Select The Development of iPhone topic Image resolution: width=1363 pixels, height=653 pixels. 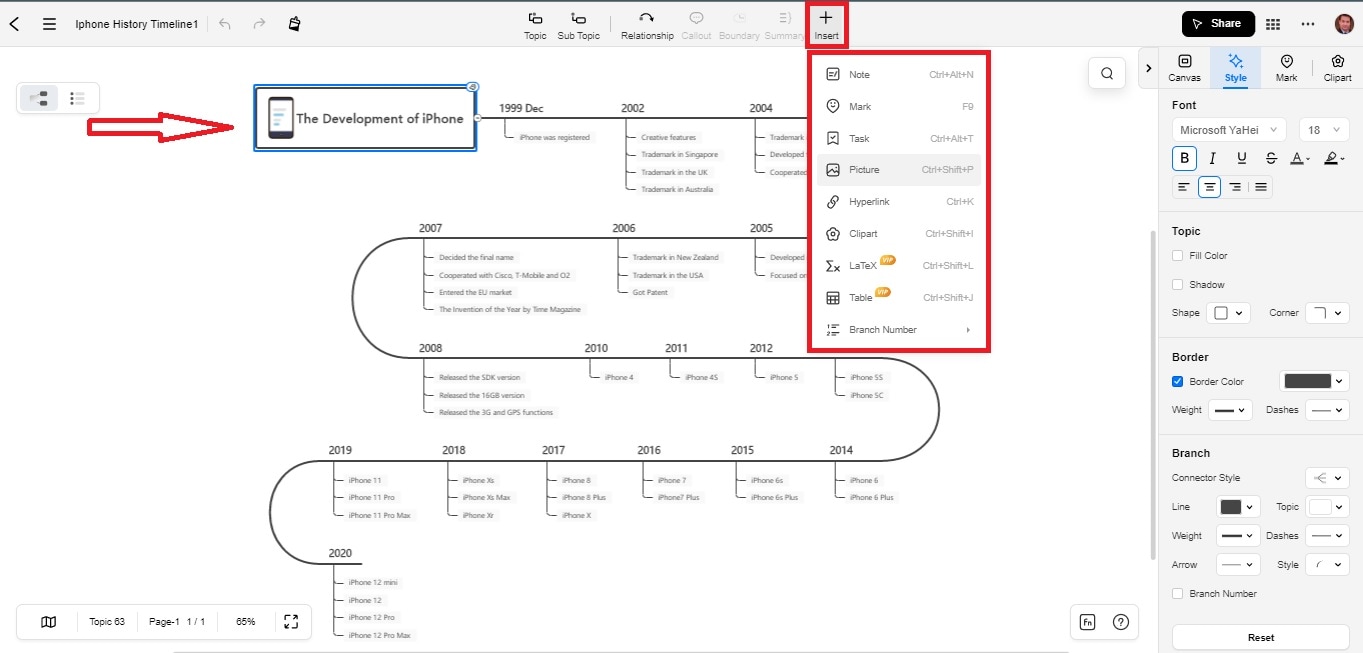[365, 118]
